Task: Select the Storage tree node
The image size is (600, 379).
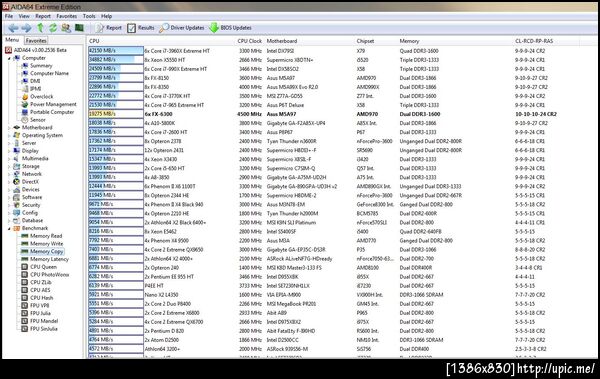Action: (26, 166)
